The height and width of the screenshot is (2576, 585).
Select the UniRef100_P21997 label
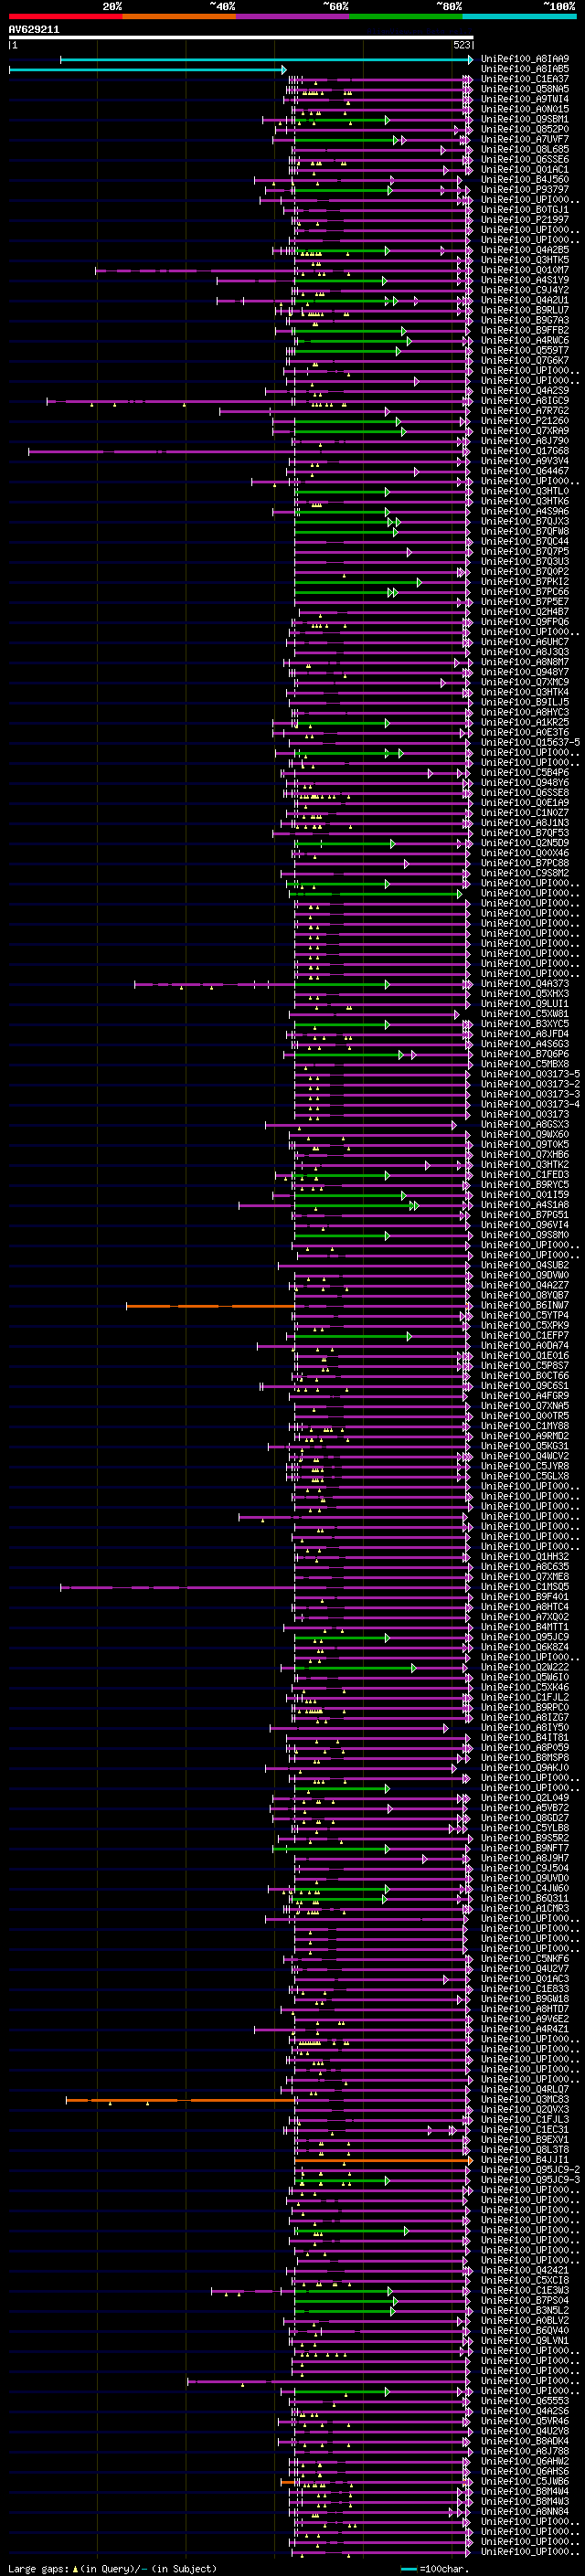click(525, 220)
